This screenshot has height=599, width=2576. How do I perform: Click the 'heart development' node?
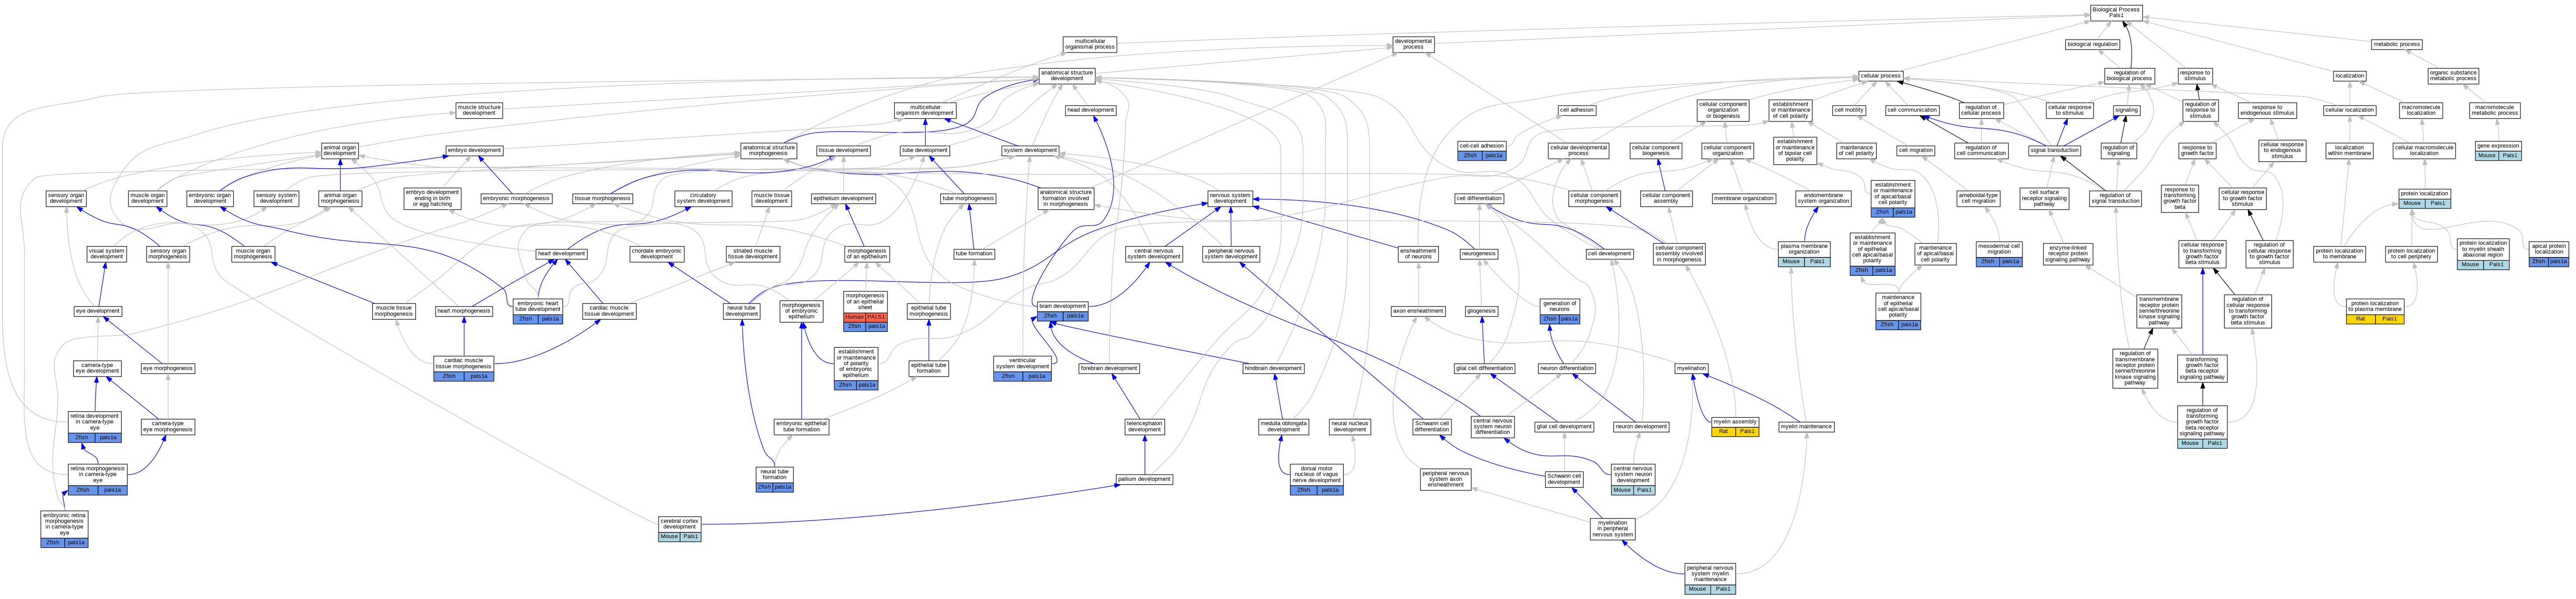click(561, 254)
